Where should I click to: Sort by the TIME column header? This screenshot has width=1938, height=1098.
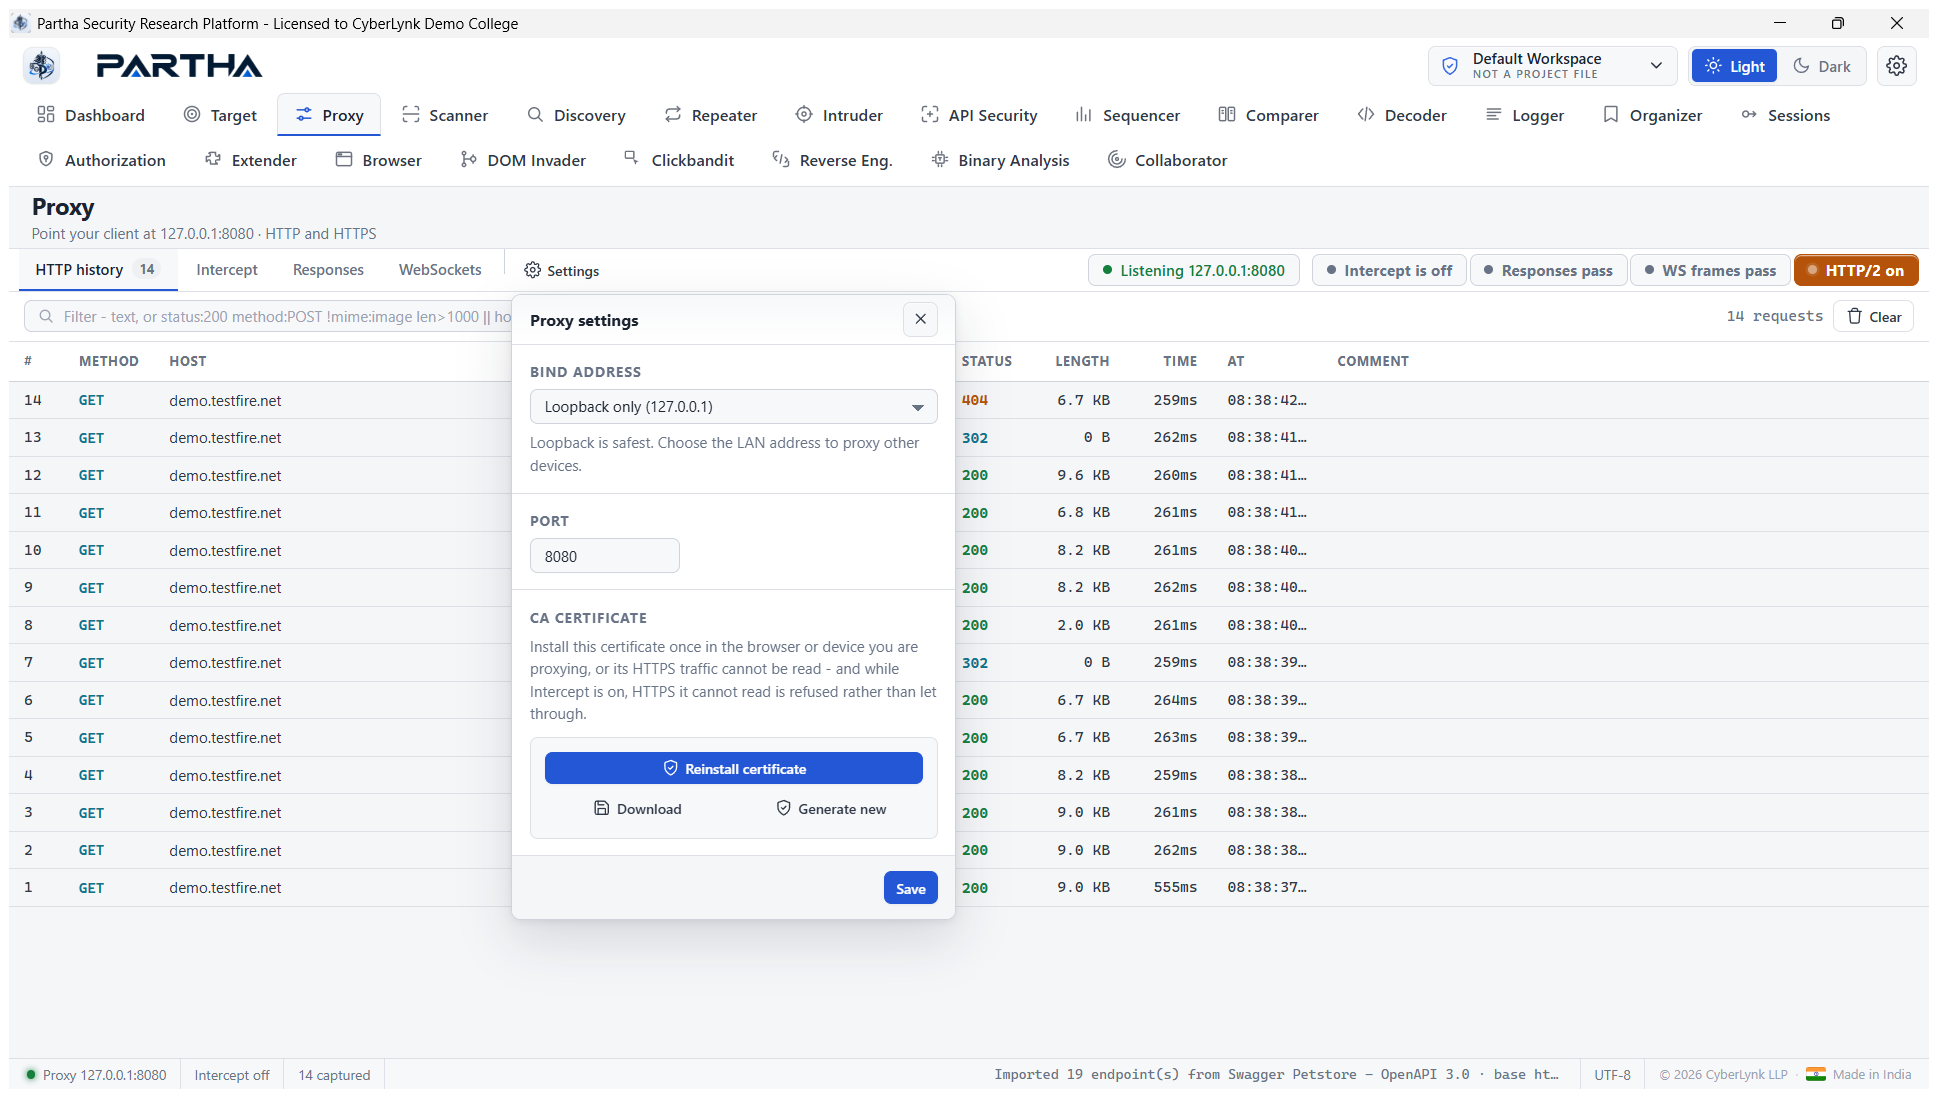coord(1180,361)
